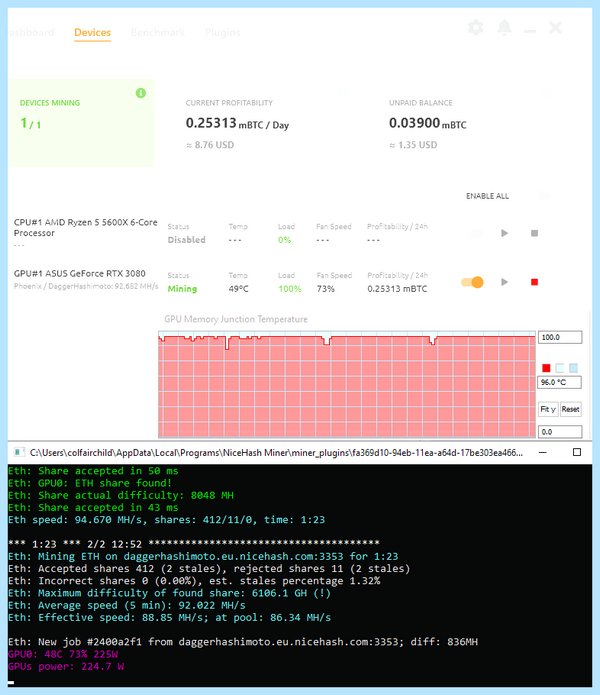Click the GPU#1 0.25313 mBTC profitability value
Screen dimensions: 600x695
[x=397, y=289]
